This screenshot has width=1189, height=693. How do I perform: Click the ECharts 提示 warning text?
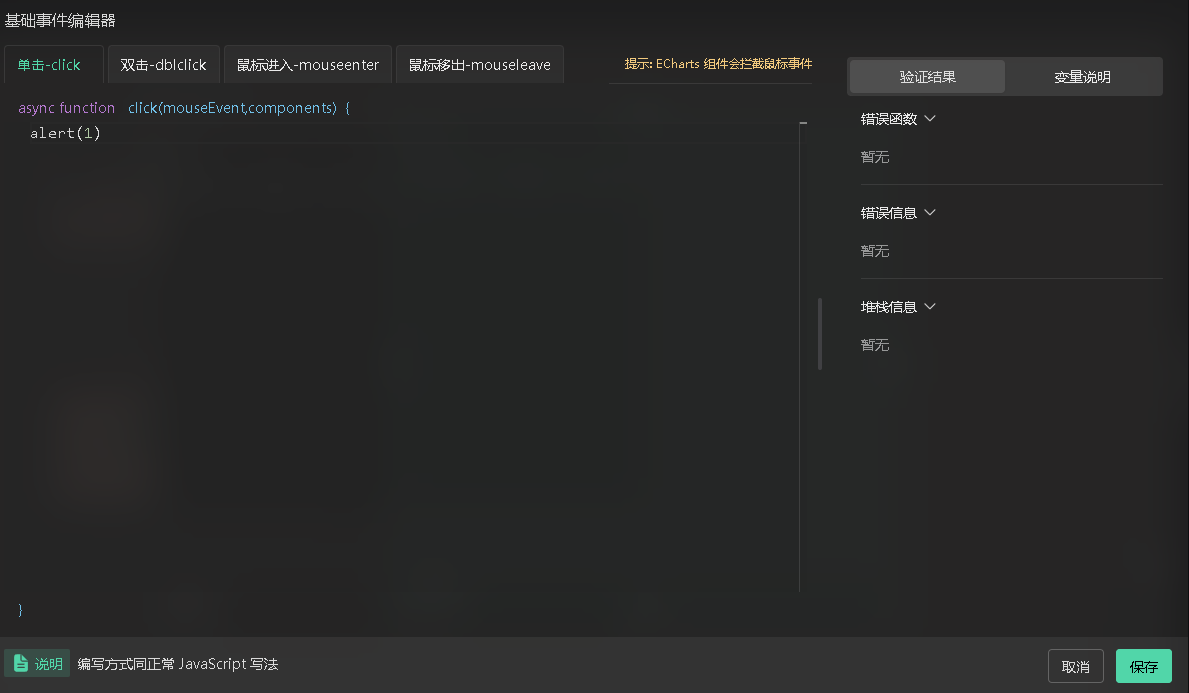pyautogui.click(x=718, y=64)
